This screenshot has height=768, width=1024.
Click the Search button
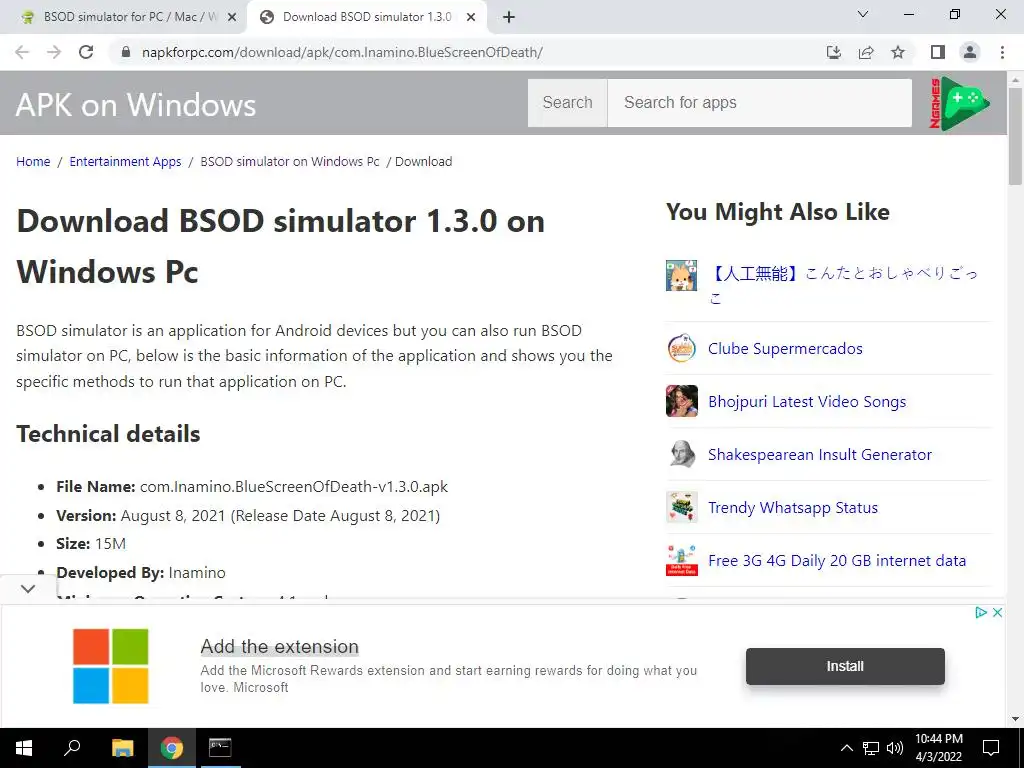click(x=568, y=103)
